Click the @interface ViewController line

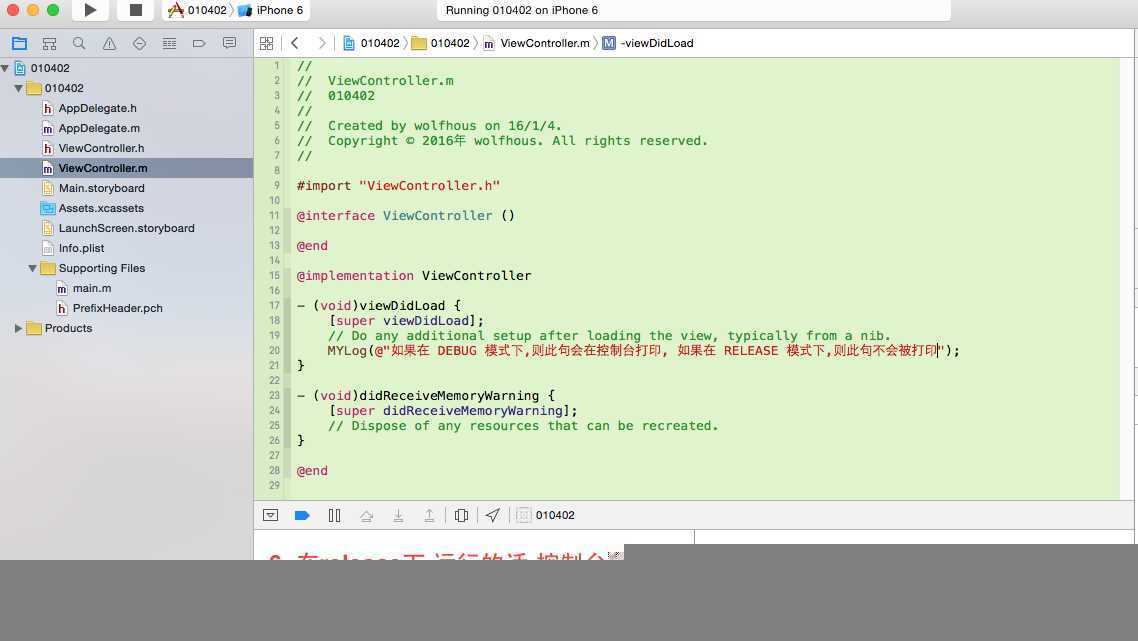click(x=405, y=216)
